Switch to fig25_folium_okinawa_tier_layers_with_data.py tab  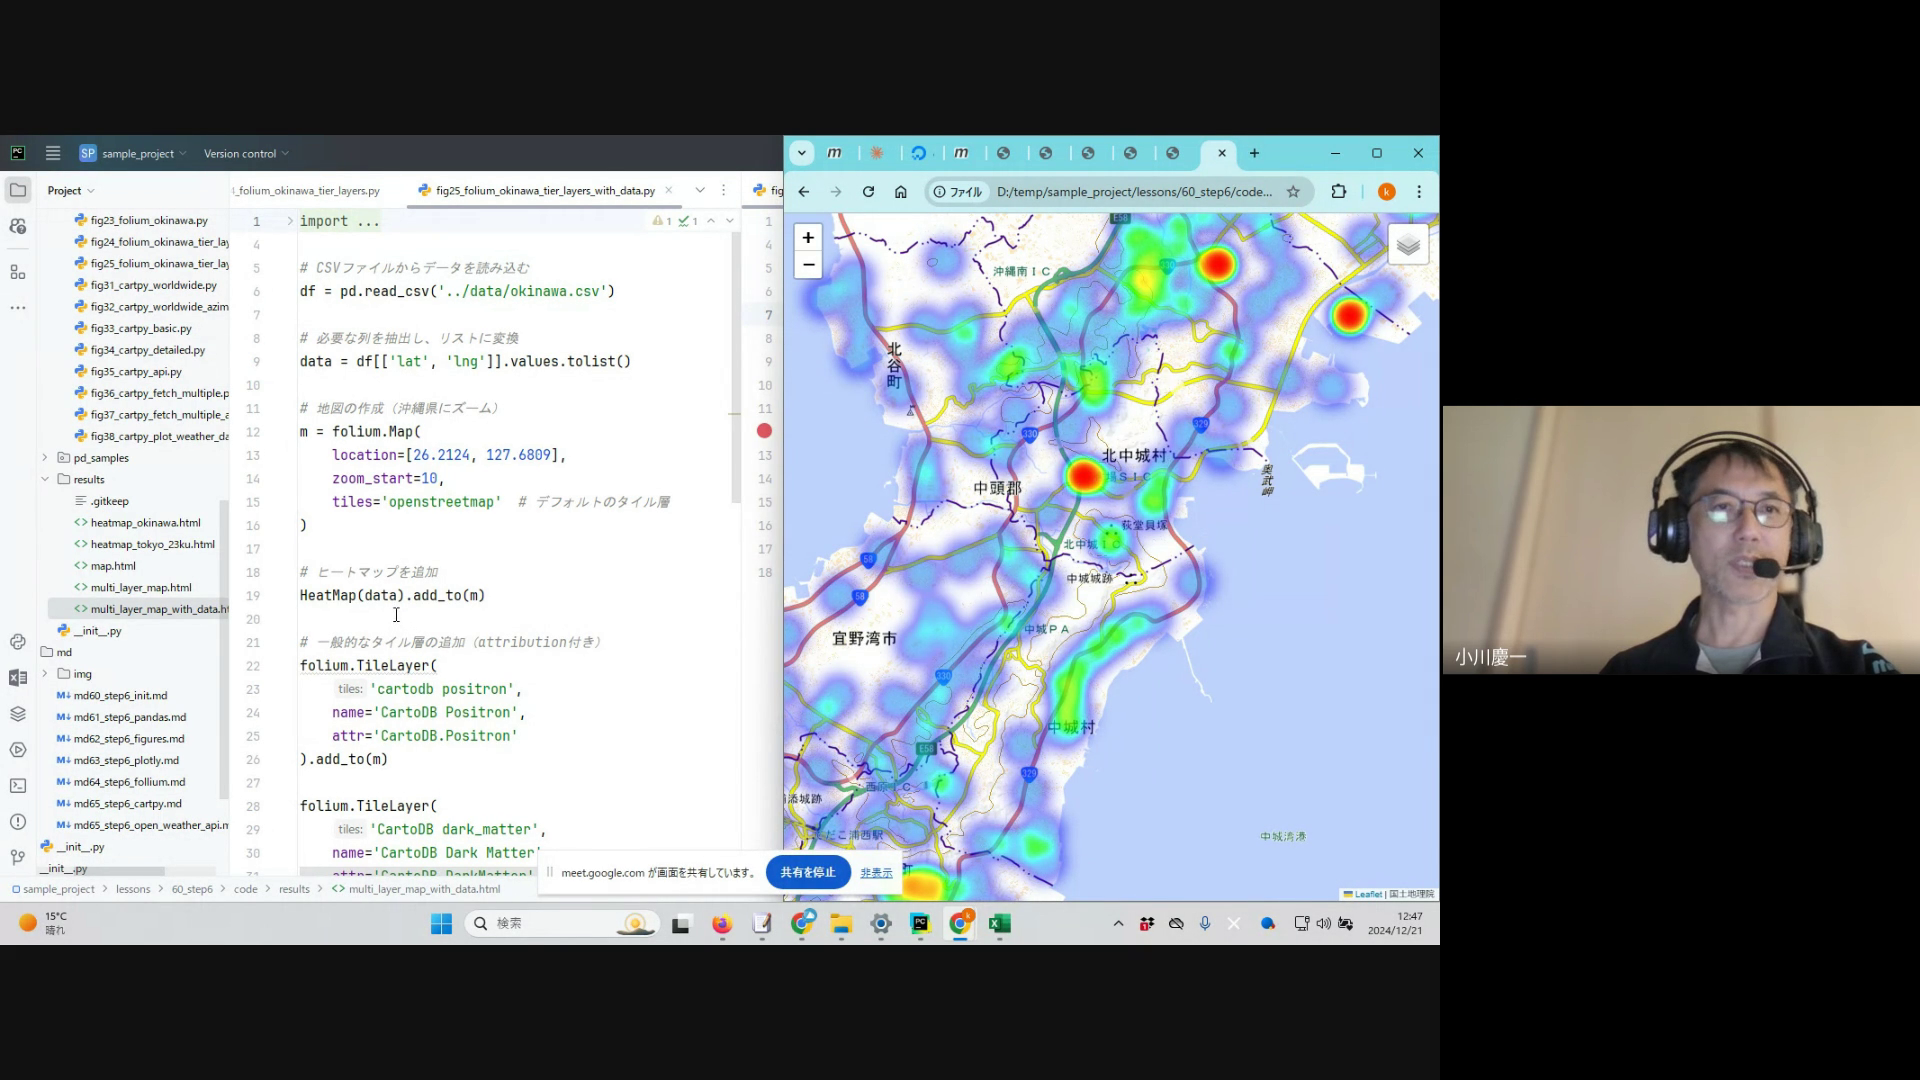(545, 190)
